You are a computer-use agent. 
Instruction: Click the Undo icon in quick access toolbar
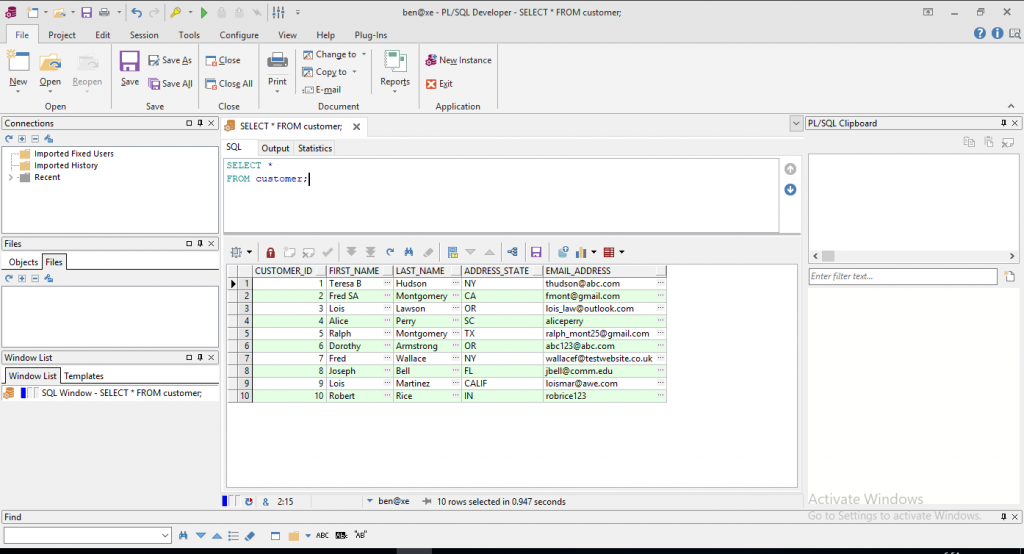tap(136, 13)
